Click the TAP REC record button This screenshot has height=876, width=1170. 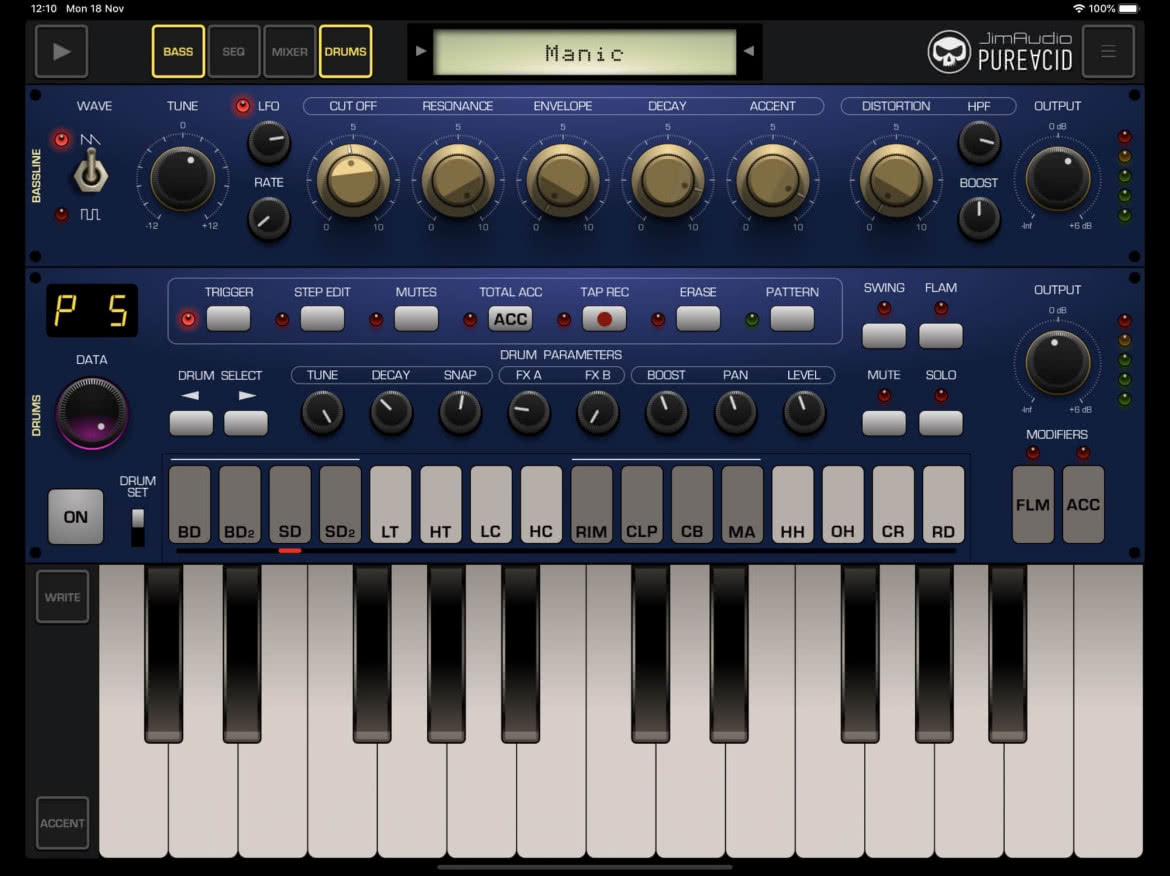[604, 319]
